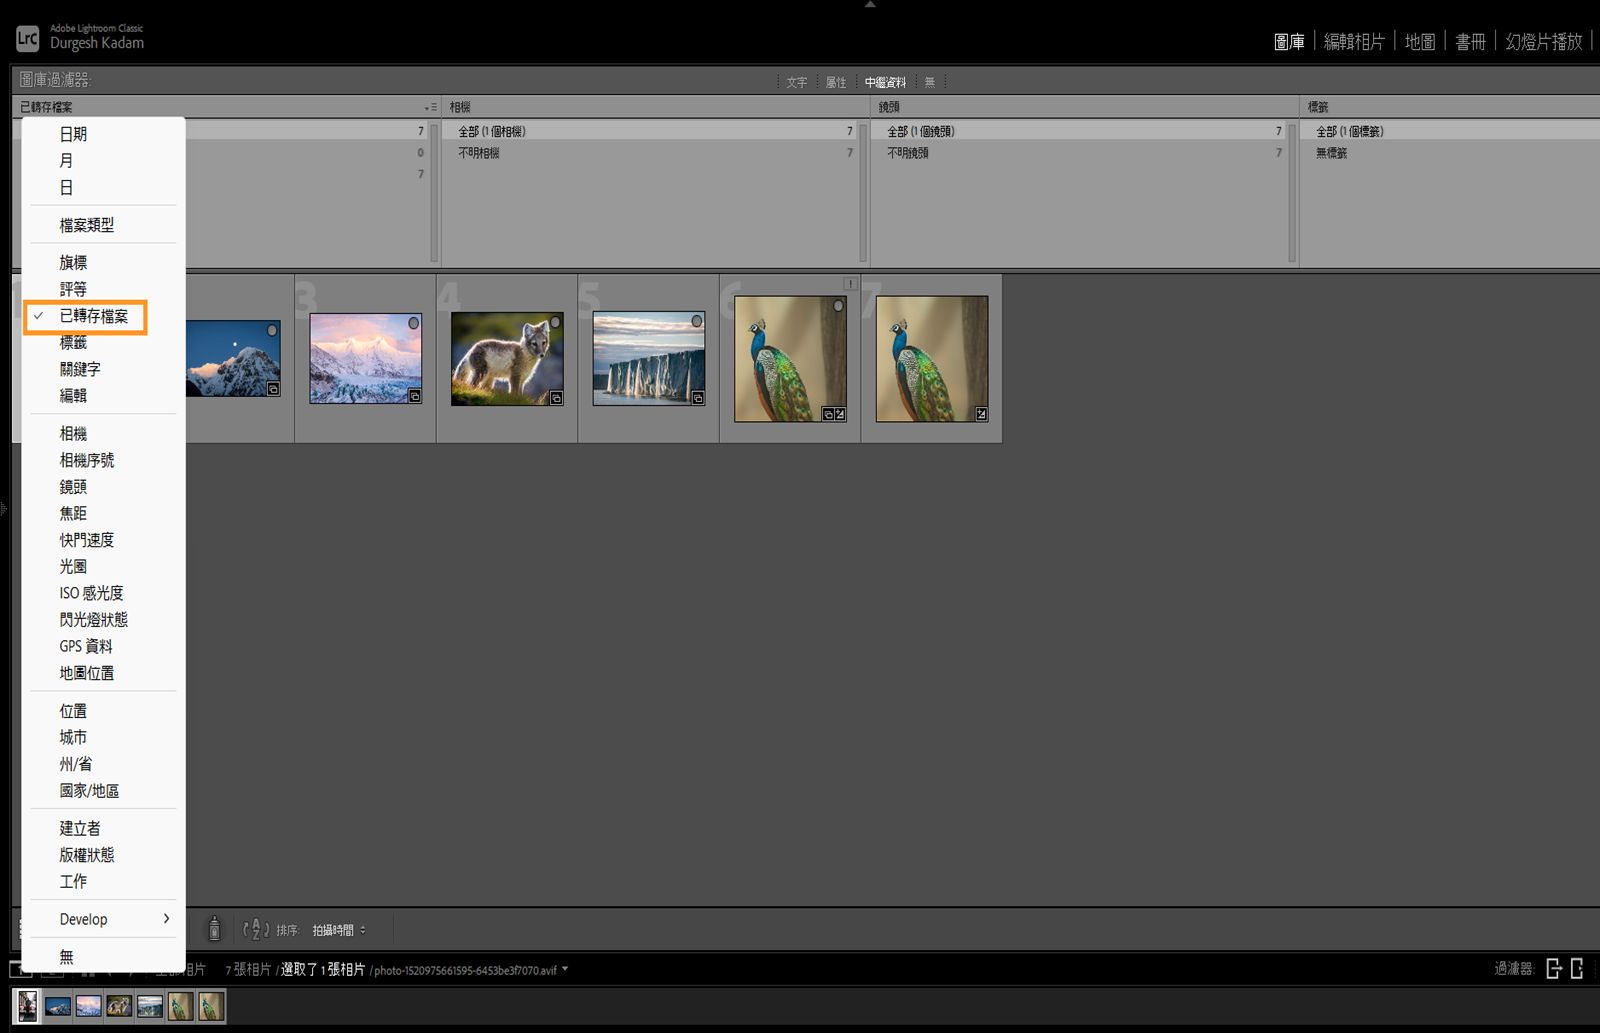The image size is (1600, 1033).
Task: Choose 關鍵字 from the dropdown menu
Action: (x=80, y=369)
